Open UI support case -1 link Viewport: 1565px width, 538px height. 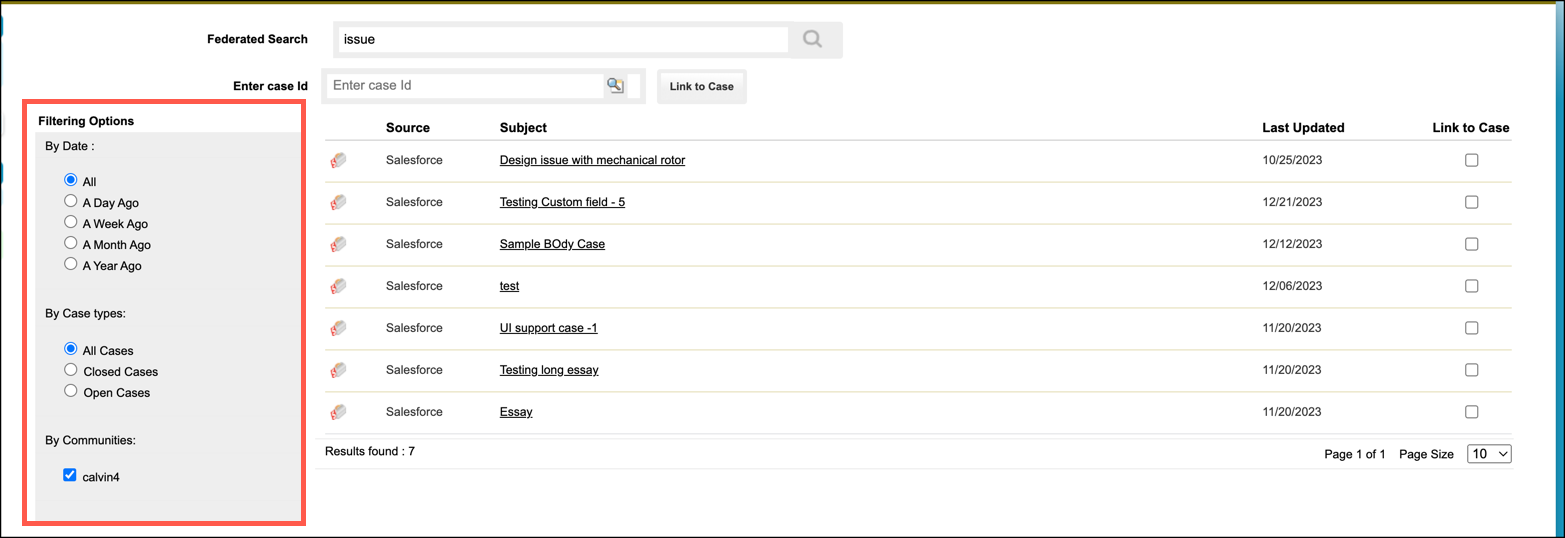548,328
